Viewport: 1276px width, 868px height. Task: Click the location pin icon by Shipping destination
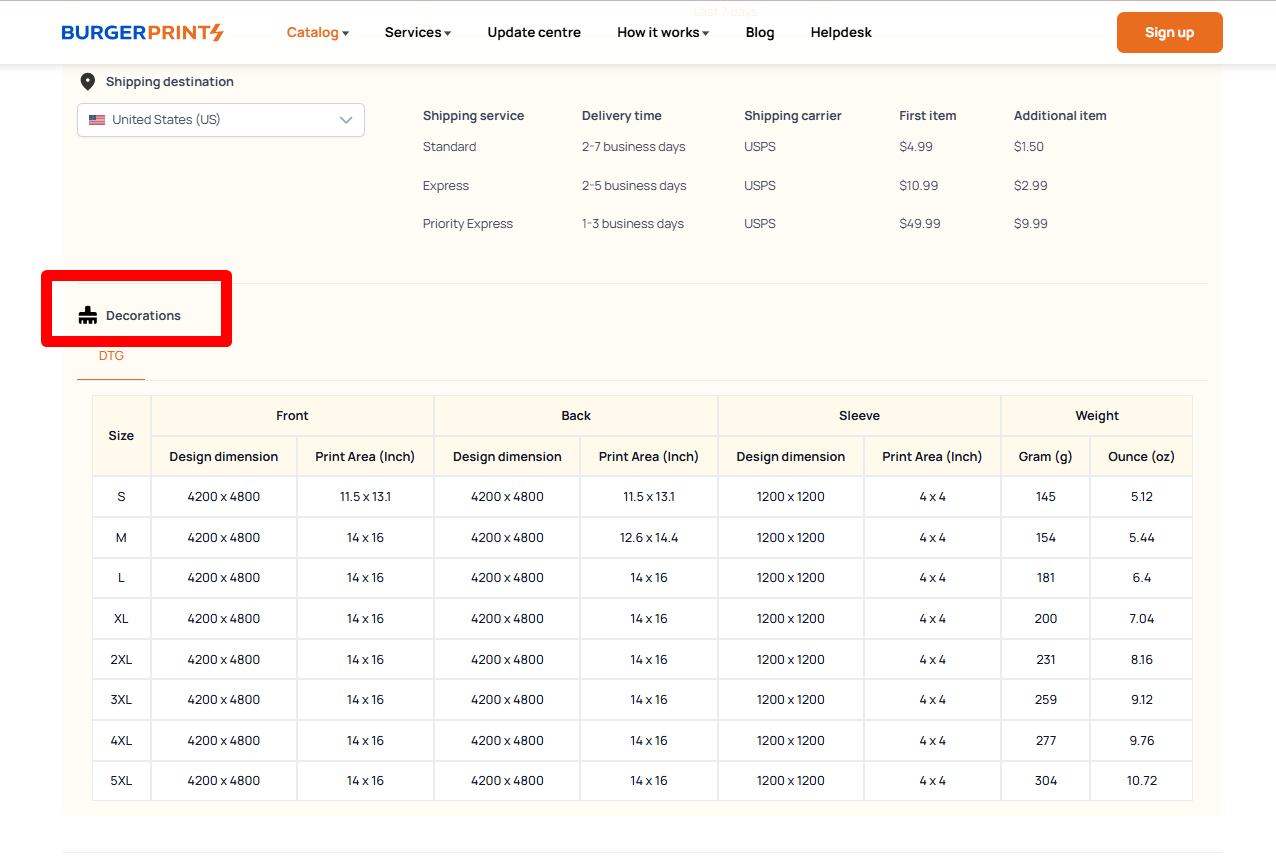[88, 82]
